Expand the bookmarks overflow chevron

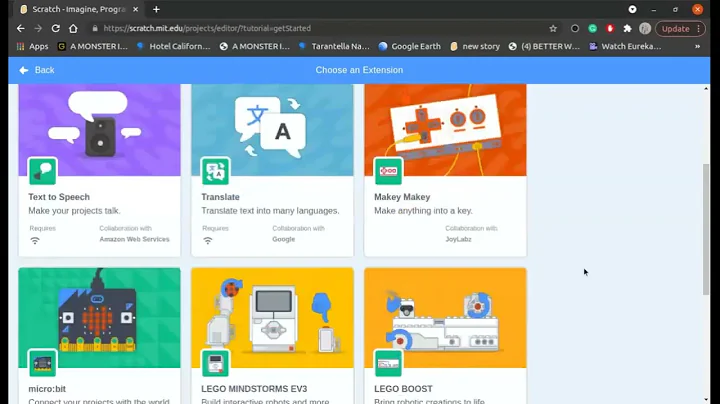698,46
